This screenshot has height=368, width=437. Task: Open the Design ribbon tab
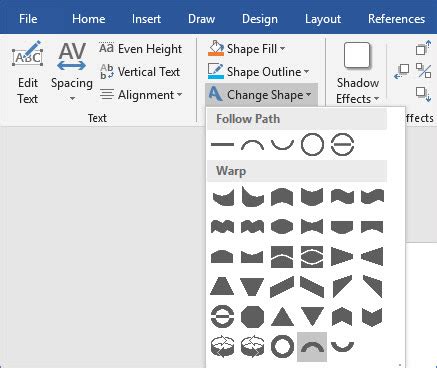260,19
